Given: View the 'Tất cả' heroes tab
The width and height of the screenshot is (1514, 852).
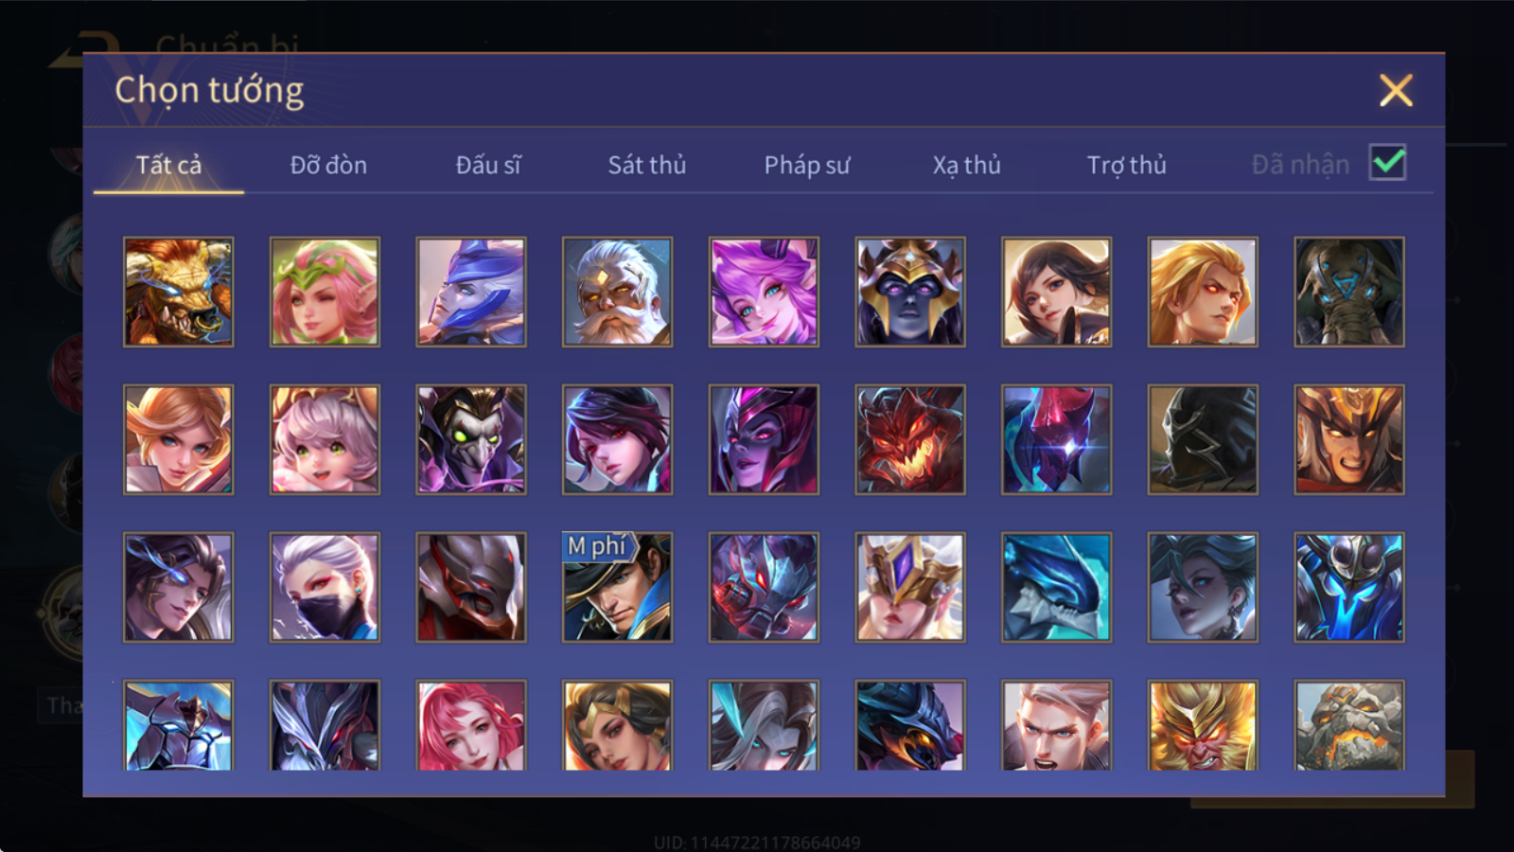Looking at the screenshot, I should pos(169,165).
